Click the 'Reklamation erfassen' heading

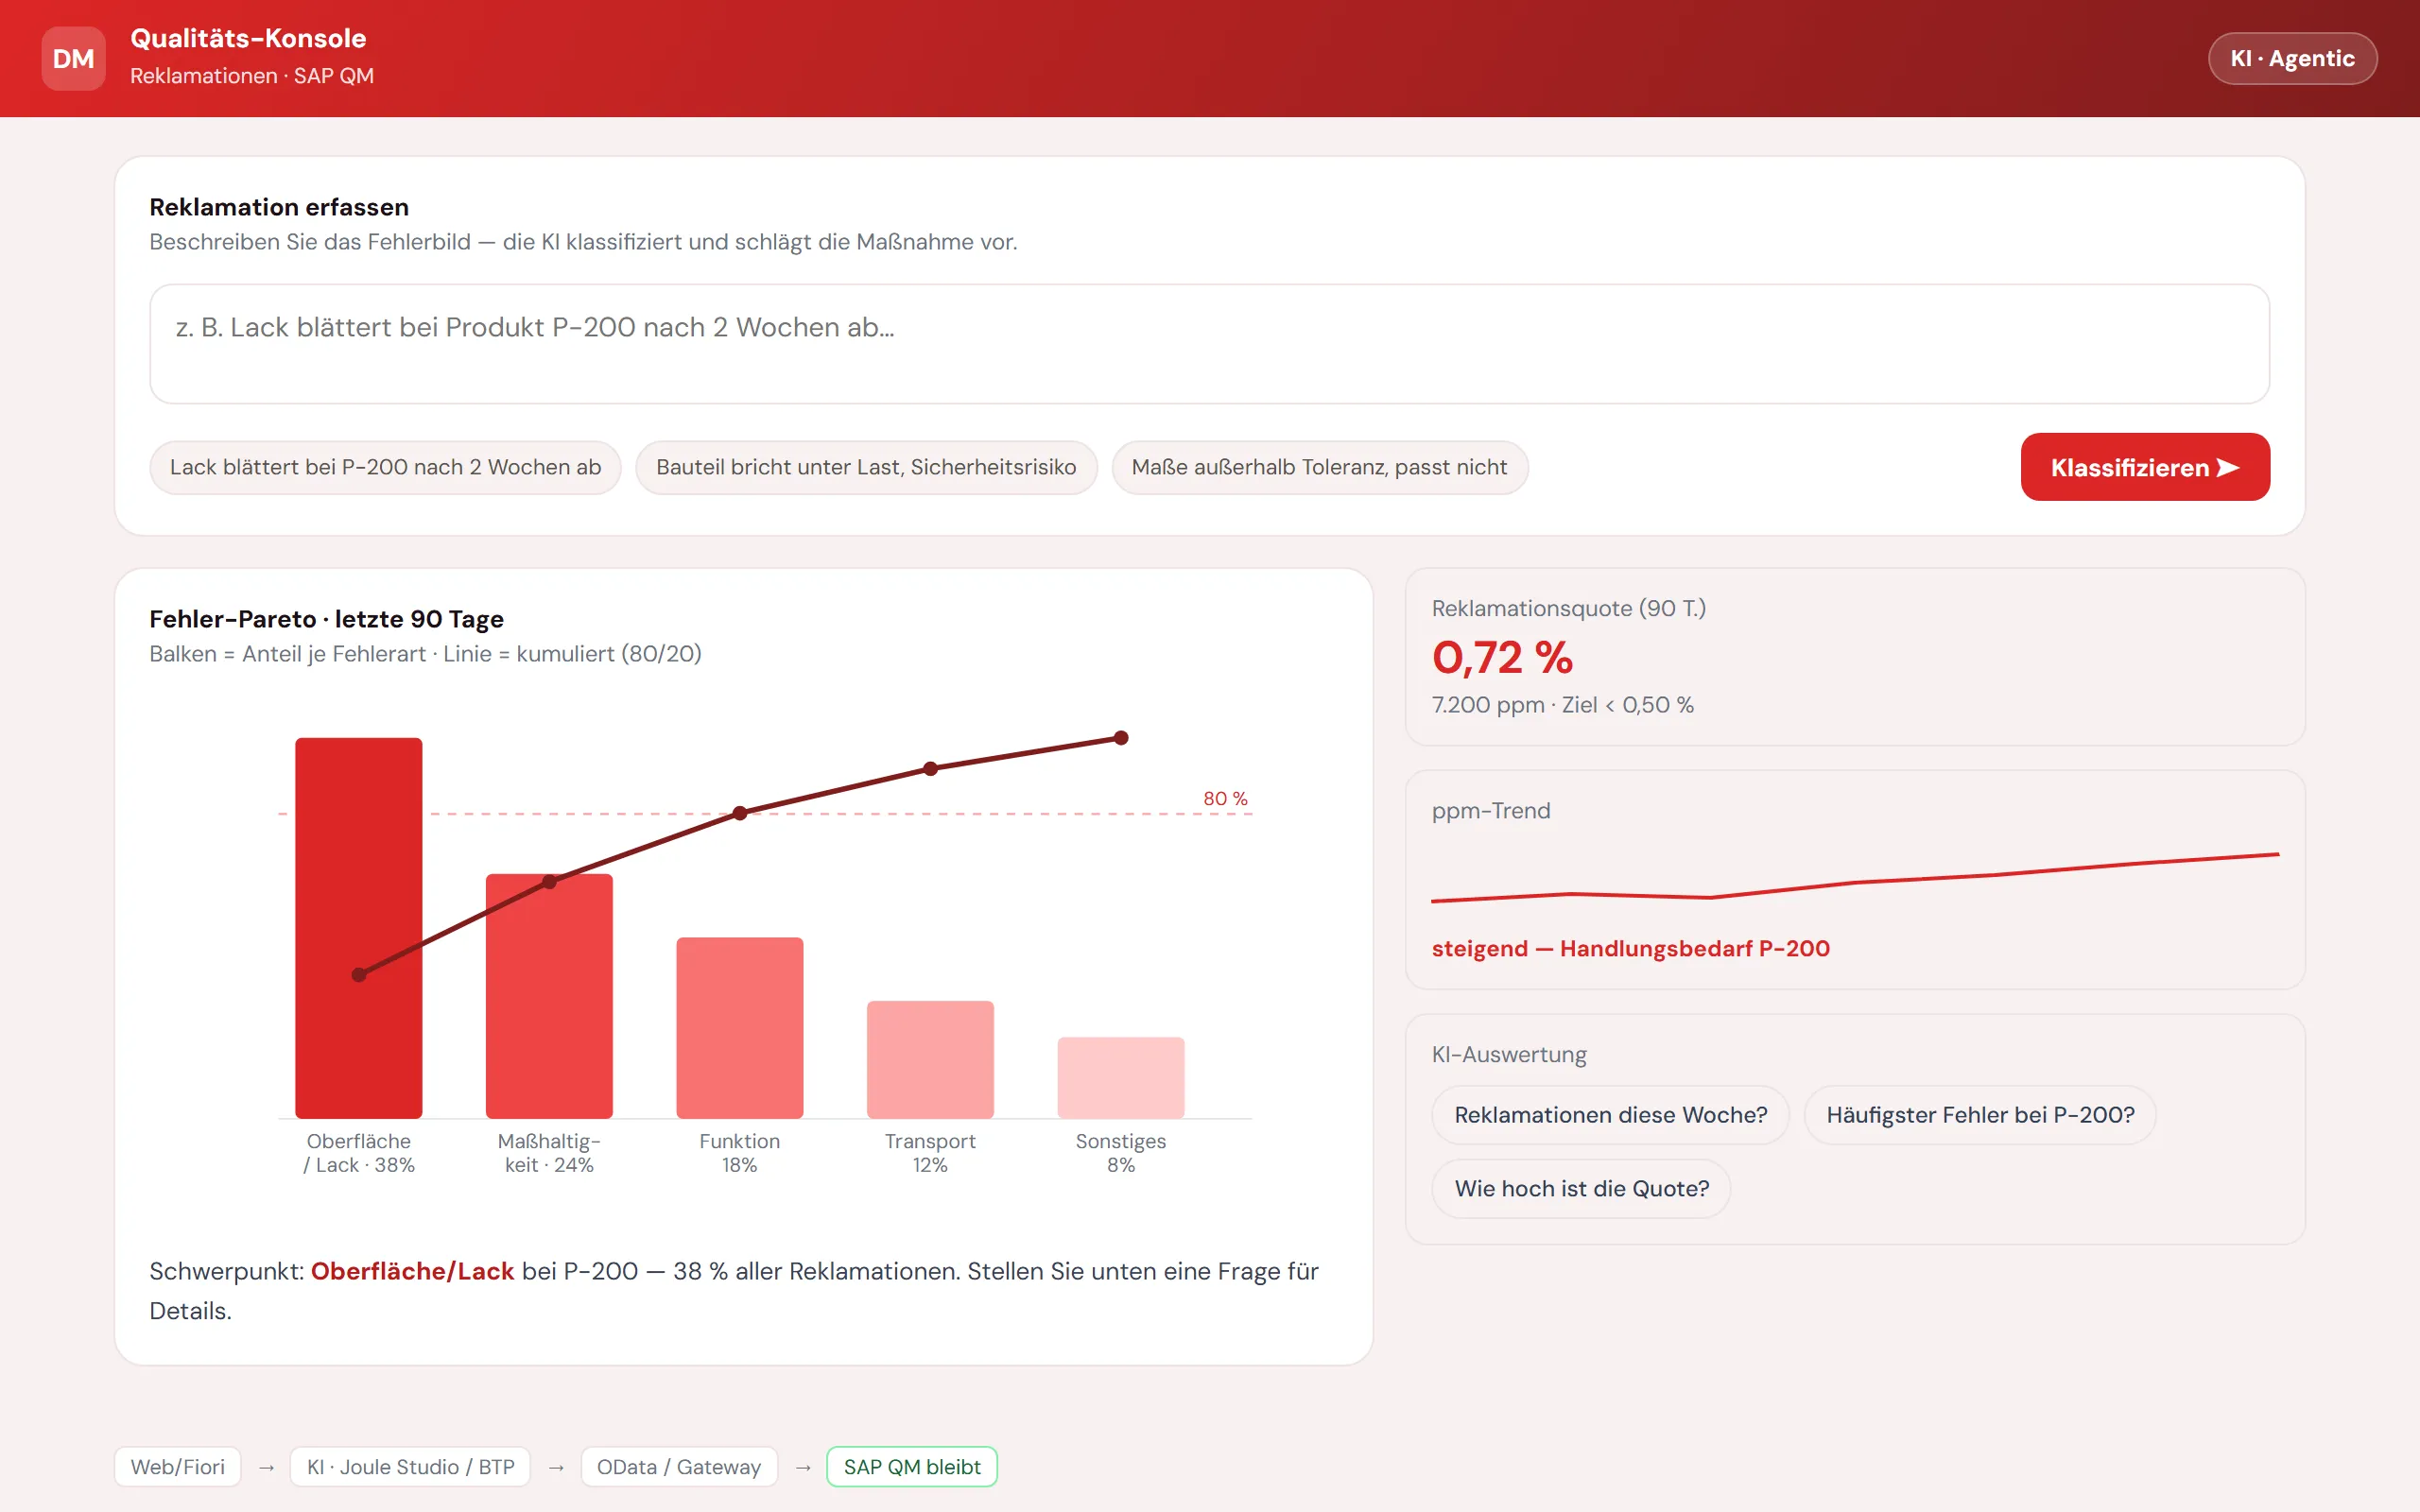[x=279, y=207]
